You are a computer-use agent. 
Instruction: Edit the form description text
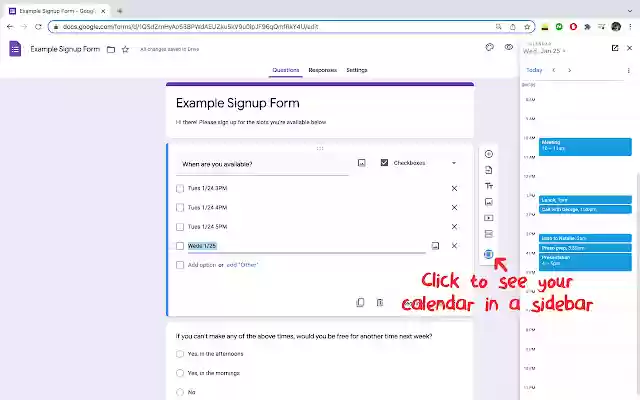(x=251, y=122)
